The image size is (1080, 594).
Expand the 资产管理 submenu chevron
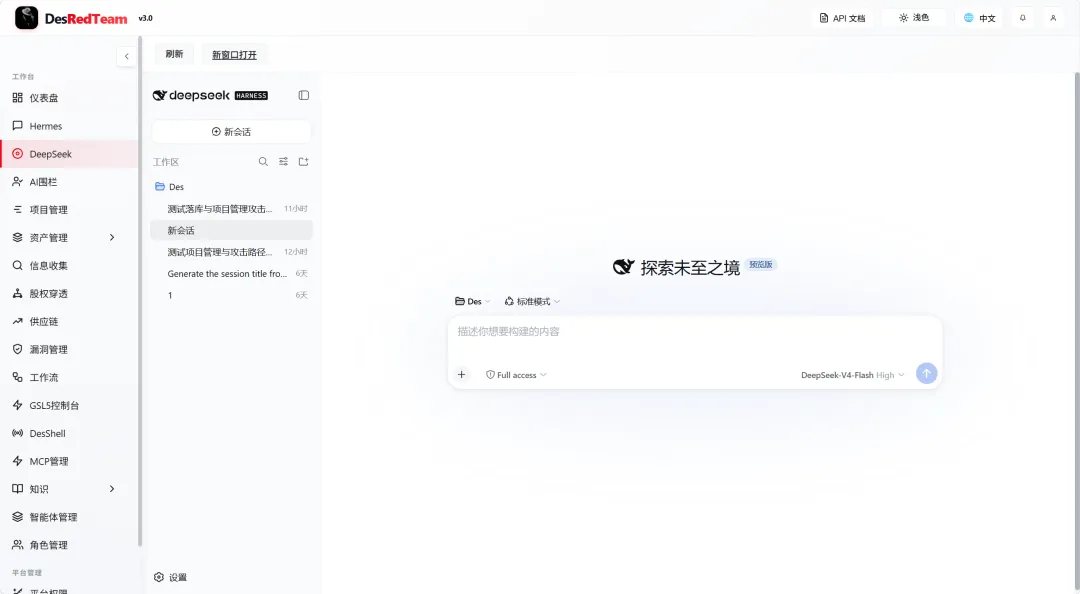pos(112,238)
